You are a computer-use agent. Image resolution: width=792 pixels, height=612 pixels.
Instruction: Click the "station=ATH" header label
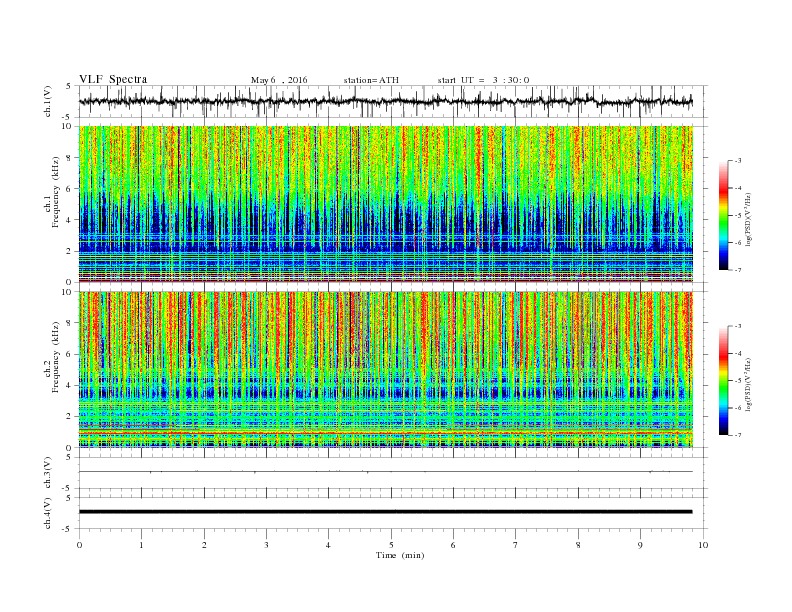tap(371, 80)
